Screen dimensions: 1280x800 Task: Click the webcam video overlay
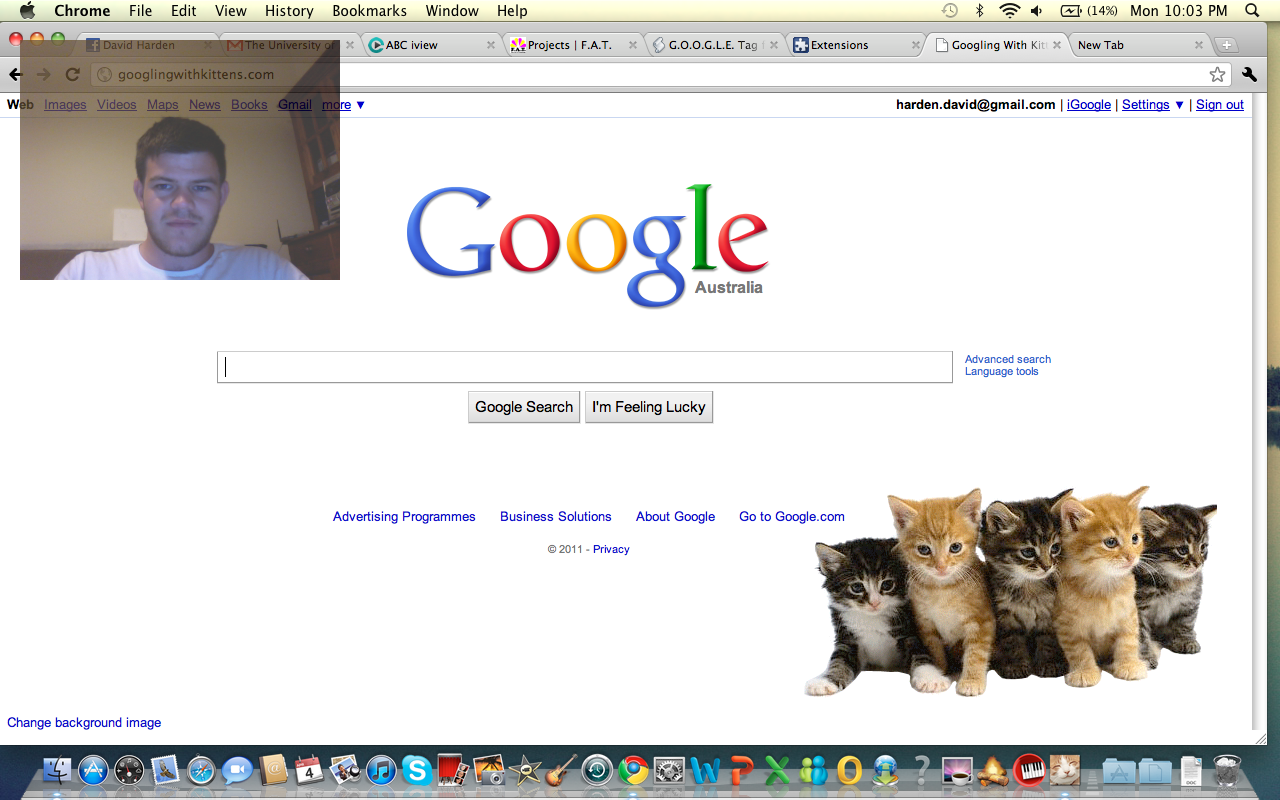[x=180, y=160]
